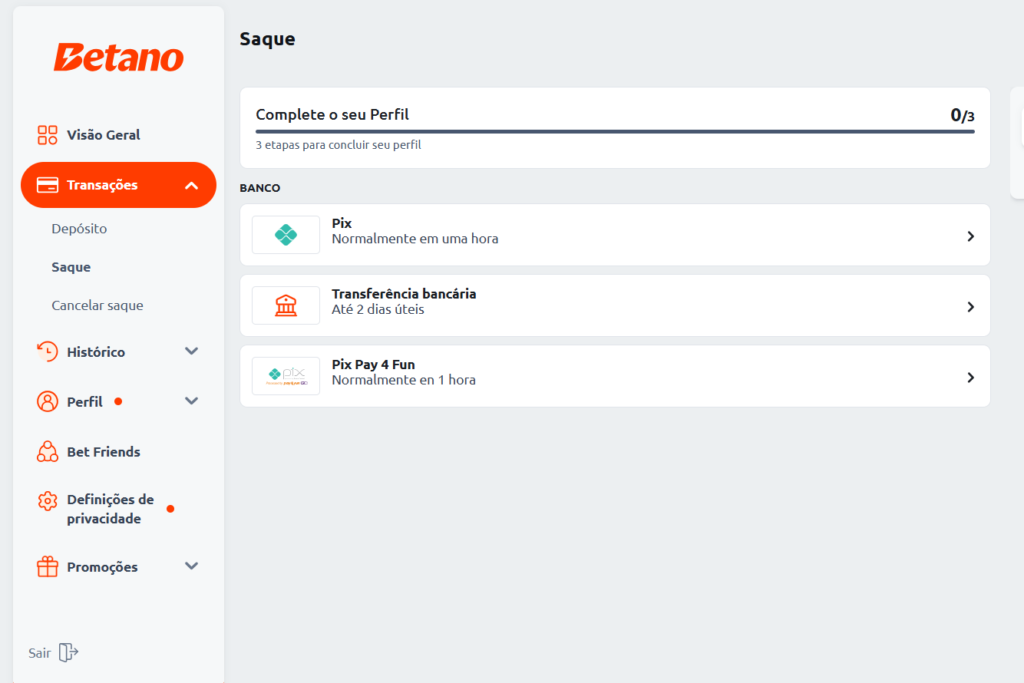
Task: Click the Visão Geral grid icon
Action: [47, 135]
